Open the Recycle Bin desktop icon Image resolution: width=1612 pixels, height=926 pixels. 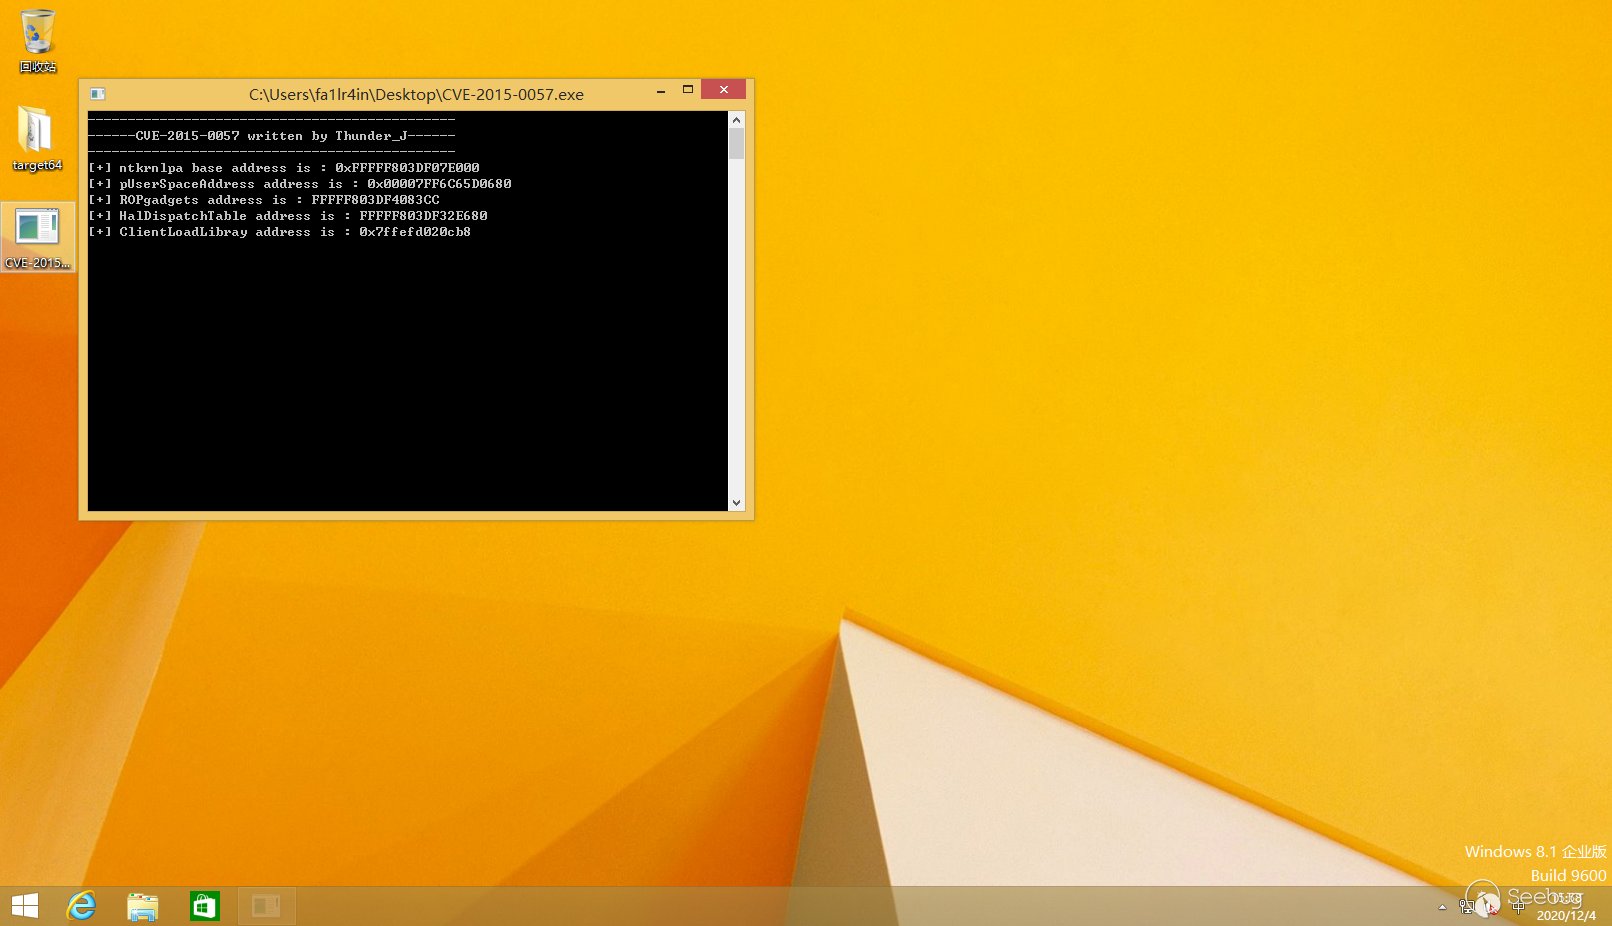37,40
